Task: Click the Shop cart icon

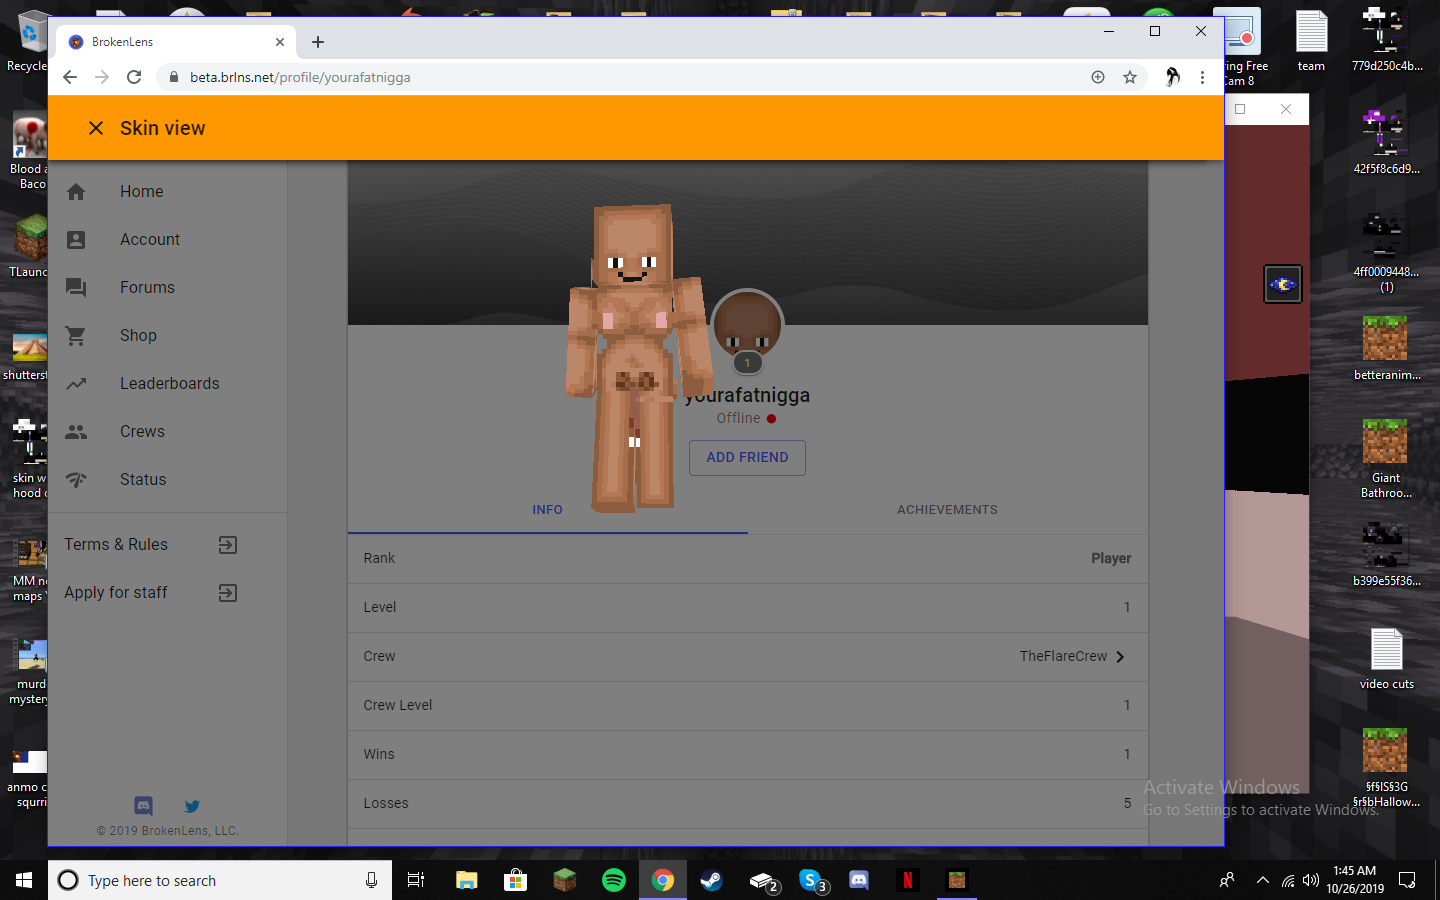Action: point(76,336)
